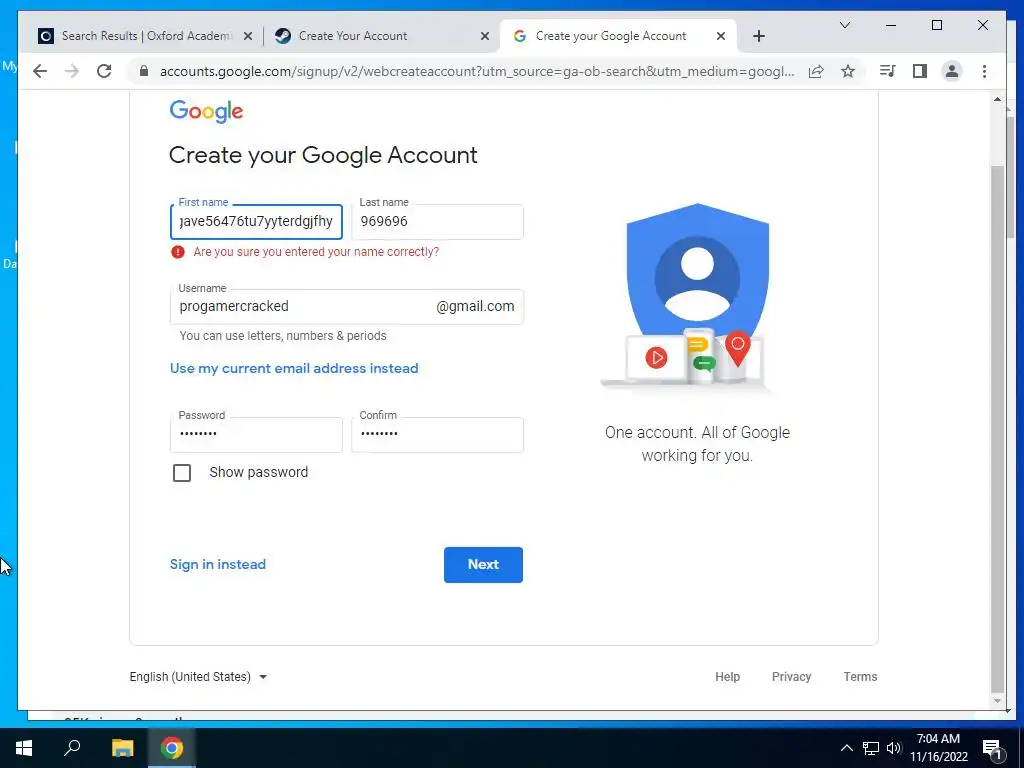
Task: Show hidden system tray icons
Action: pos(846,748)
